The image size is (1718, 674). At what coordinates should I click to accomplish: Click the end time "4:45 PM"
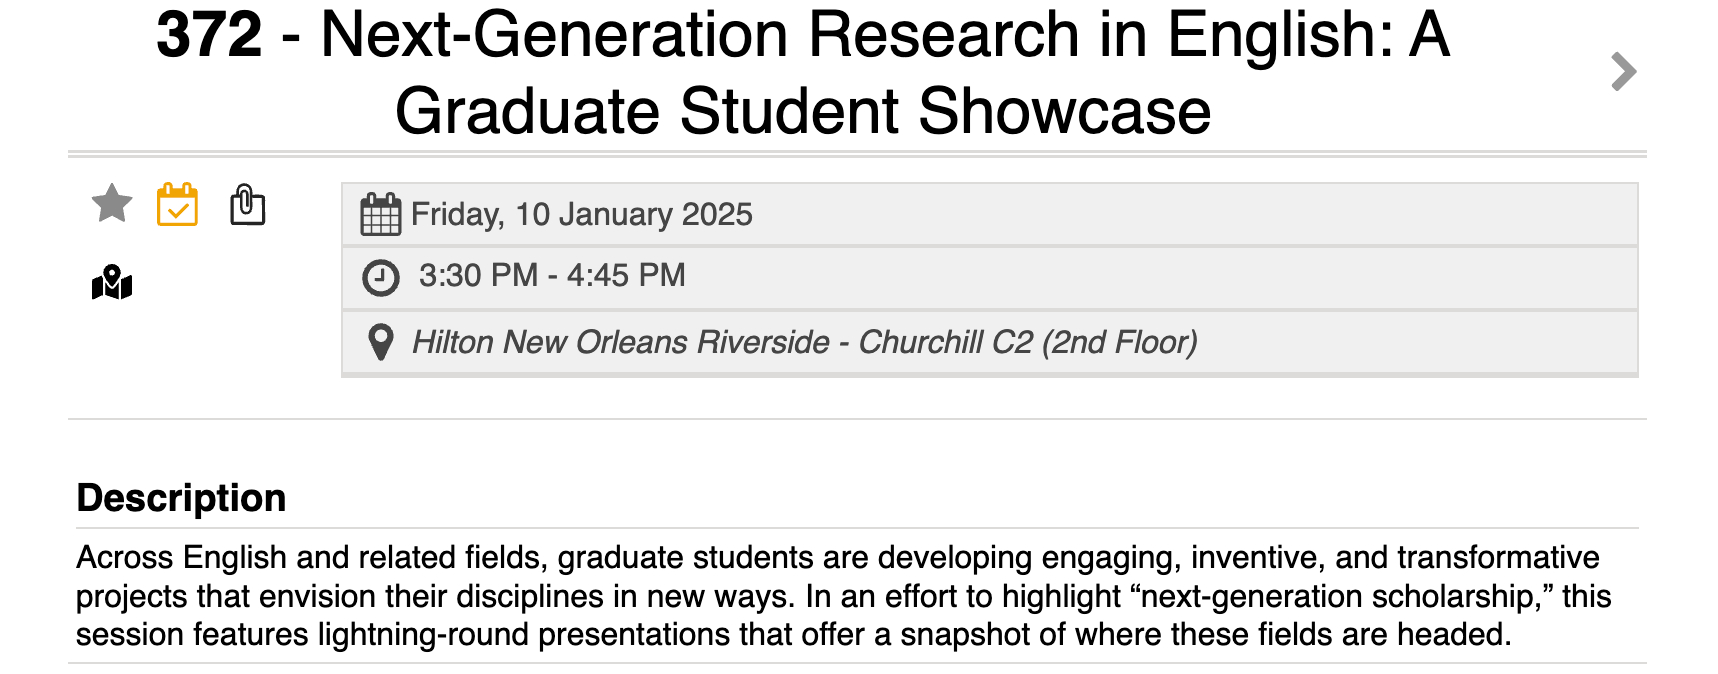point(626,276)
